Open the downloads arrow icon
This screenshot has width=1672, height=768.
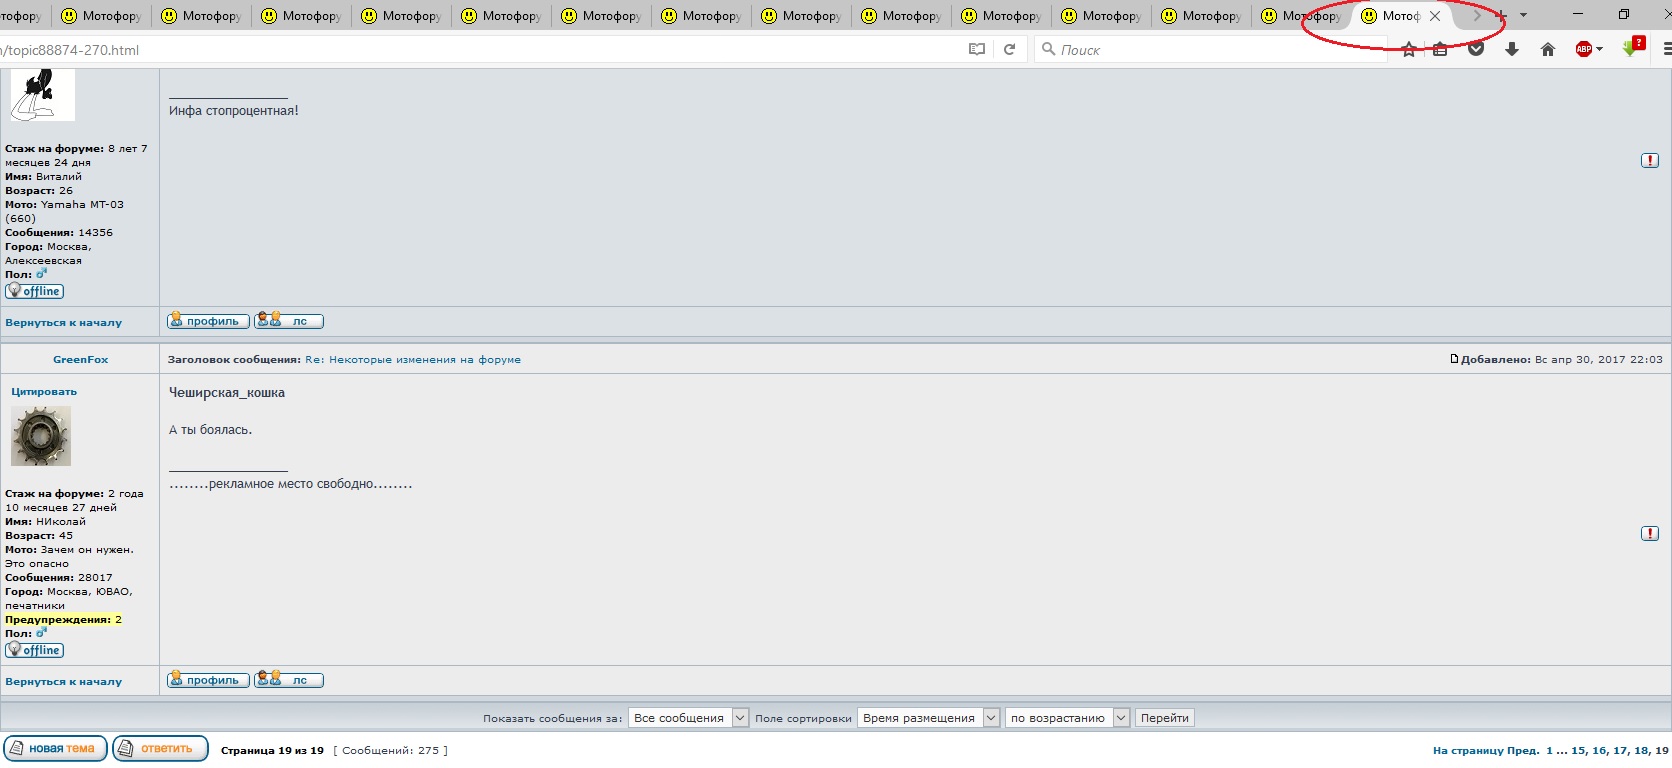pos(1512,49)
